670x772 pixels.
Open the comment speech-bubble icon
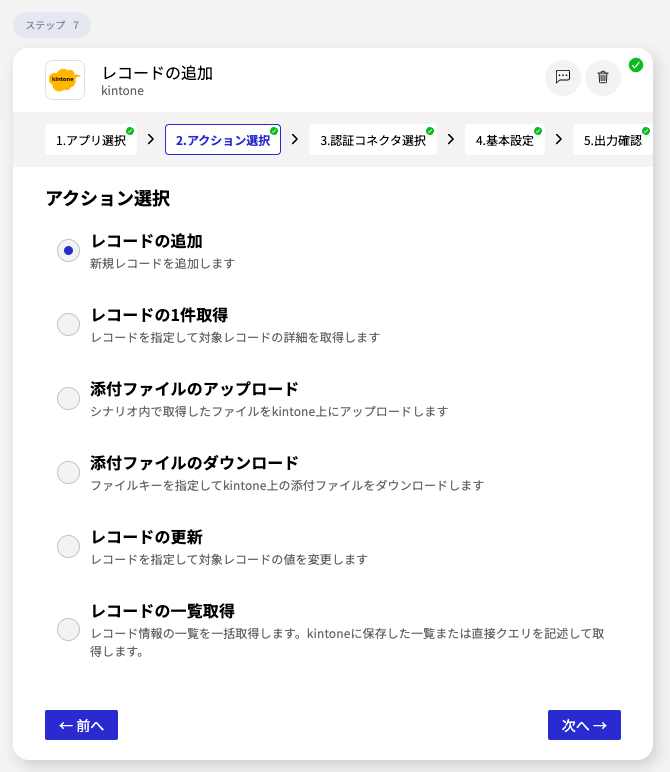563,77
